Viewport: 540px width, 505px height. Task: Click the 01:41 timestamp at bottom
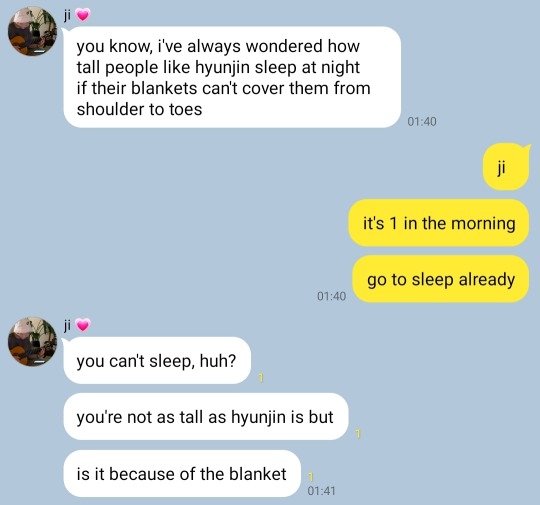coord(321,491)
